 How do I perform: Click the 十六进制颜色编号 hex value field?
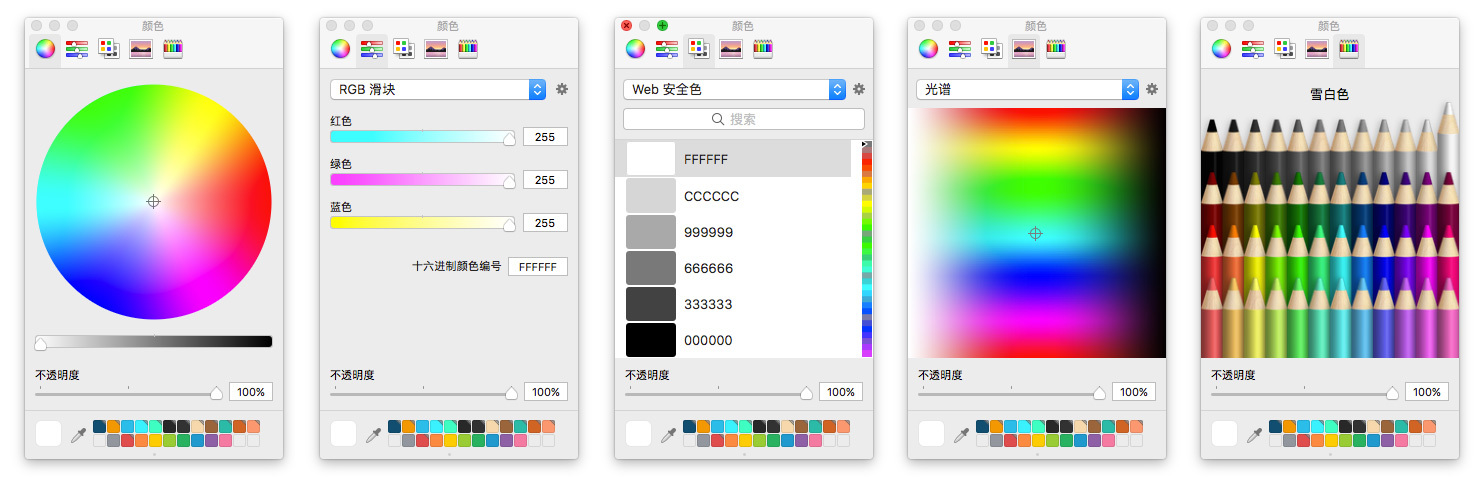point(538,266)
